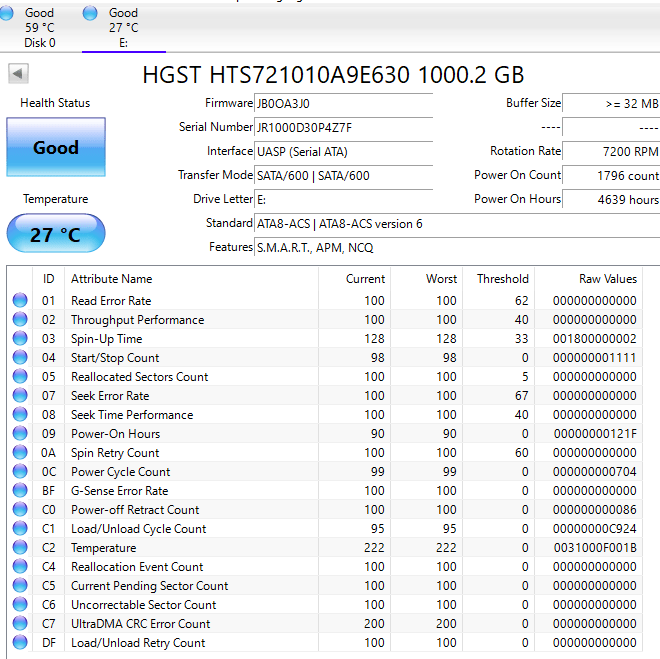660x659 pixels.
Task: Click the Rotation Rate value 7200 RPM
Action: pyautogui.click(x=611, y=151)
